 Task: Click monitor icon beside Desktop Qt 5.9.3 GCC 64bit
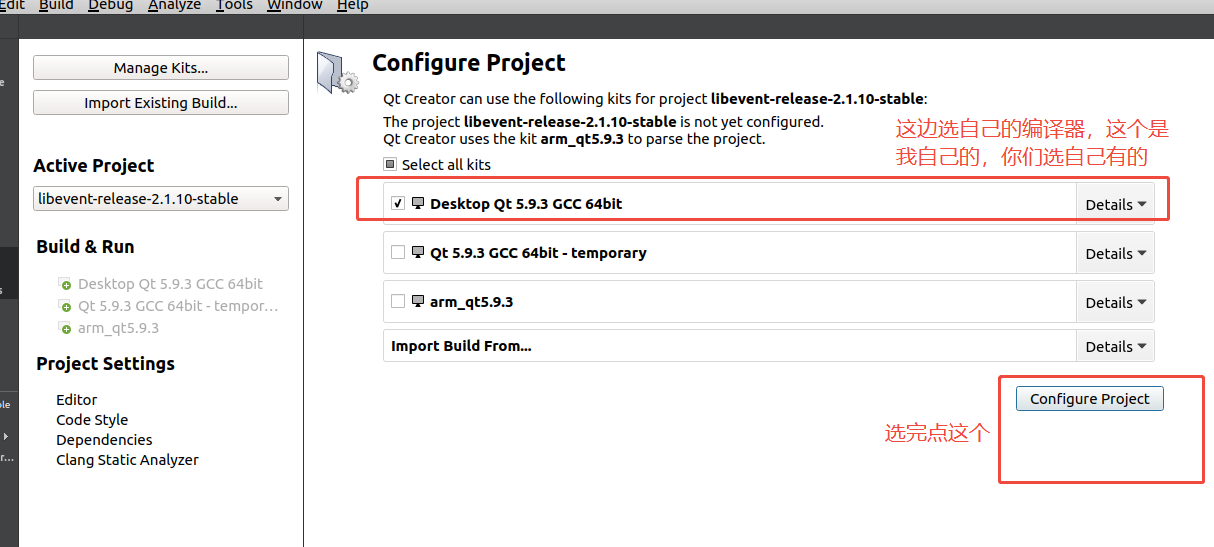(x=418, y=203)
